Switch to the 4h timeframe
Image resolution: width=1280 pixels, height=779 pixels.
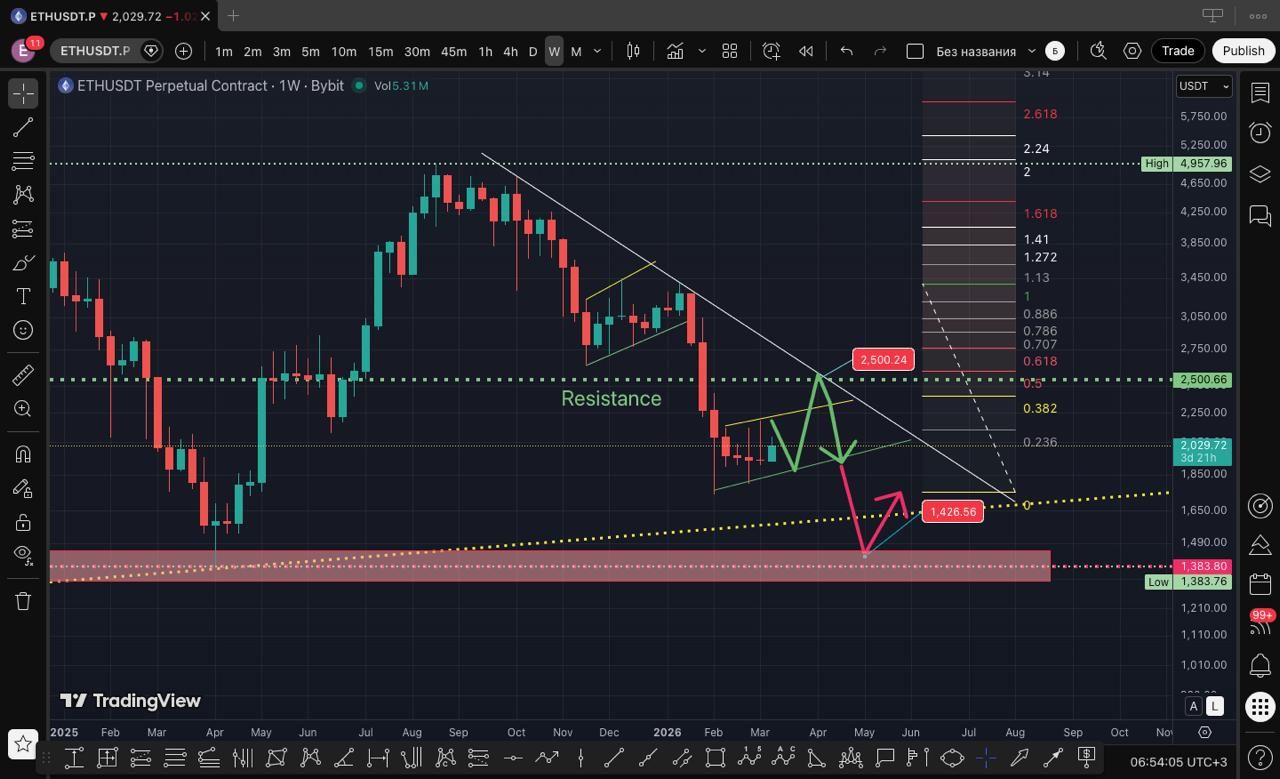click(x=510, y=51)
